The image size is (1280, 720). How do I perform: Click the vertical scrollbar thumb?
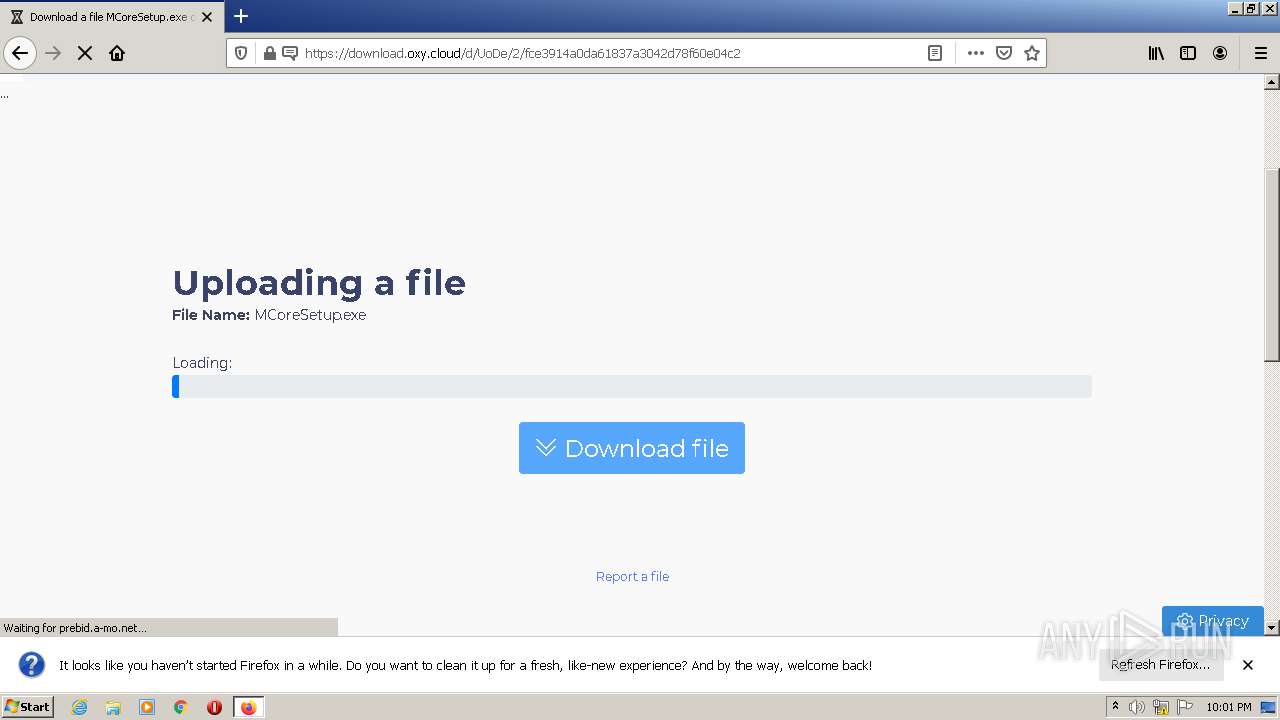pos(1272,265)
